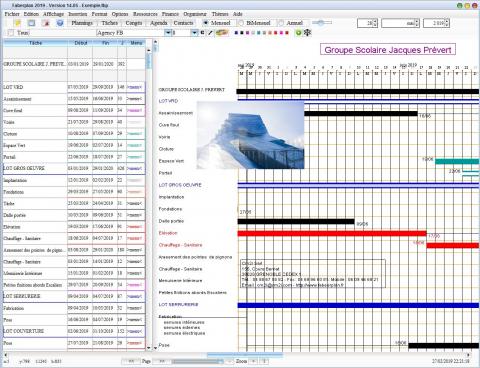Click the pencil line drawing icon
The width and height of the screenshot is (480, 368).
tap(210, 33)
